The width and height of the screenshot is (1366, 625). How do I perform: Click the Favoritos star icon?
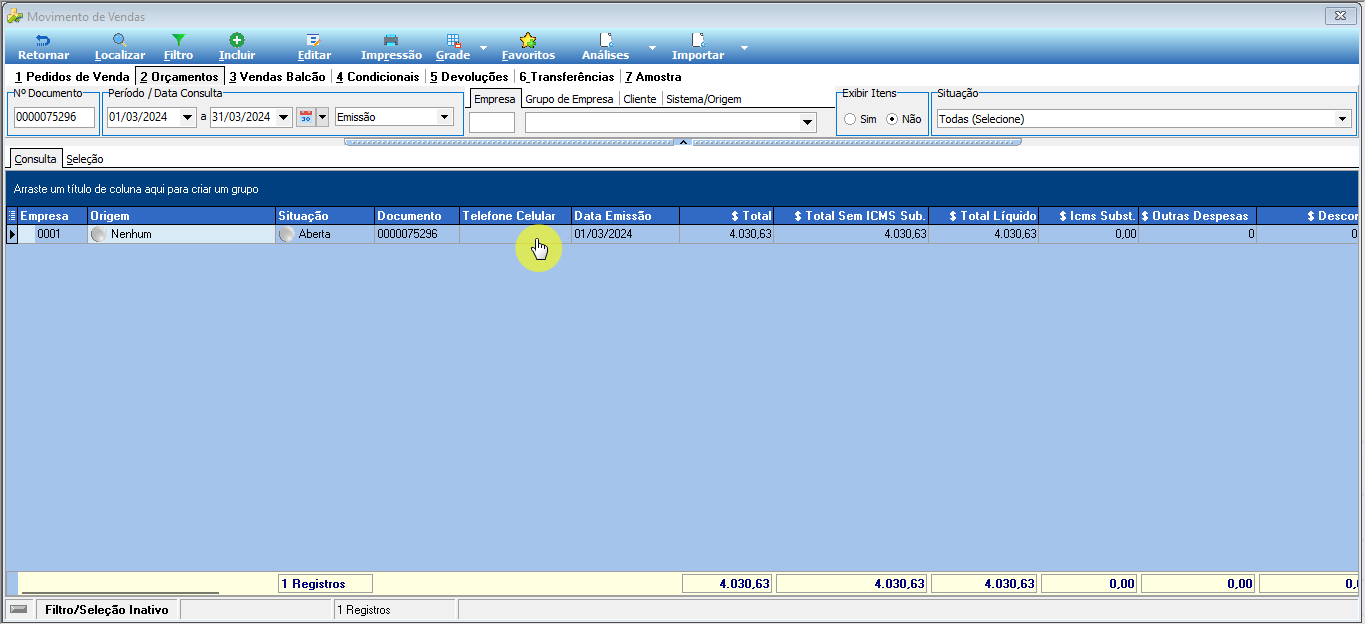click(x=528, y=40)
